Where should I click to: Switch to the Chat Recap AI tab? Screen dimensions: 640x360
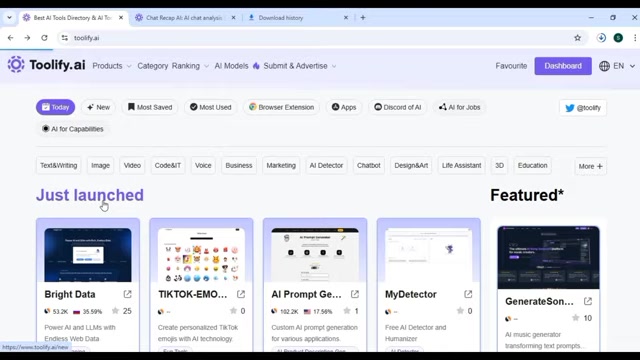click(184, 18)
